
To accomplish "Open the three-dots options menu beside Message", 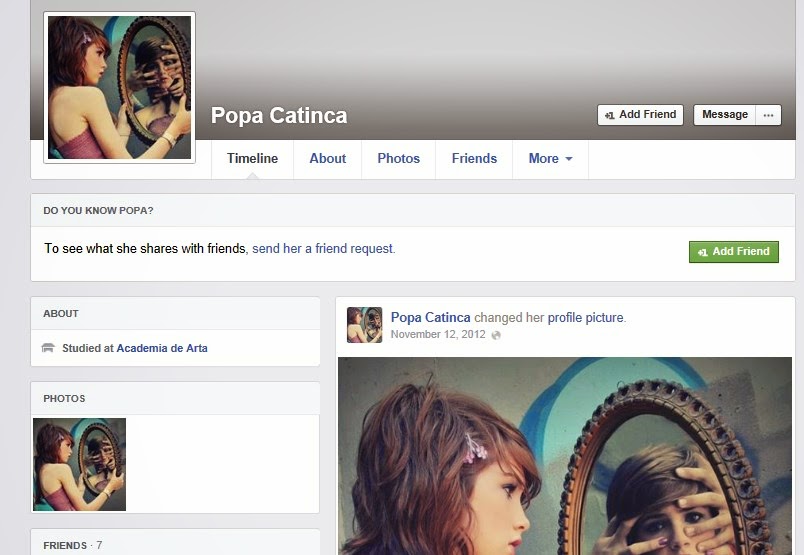I will coord(768,115).
